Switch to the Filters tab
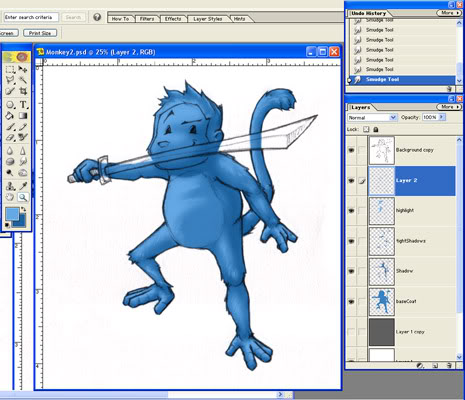 coord(147,19)
